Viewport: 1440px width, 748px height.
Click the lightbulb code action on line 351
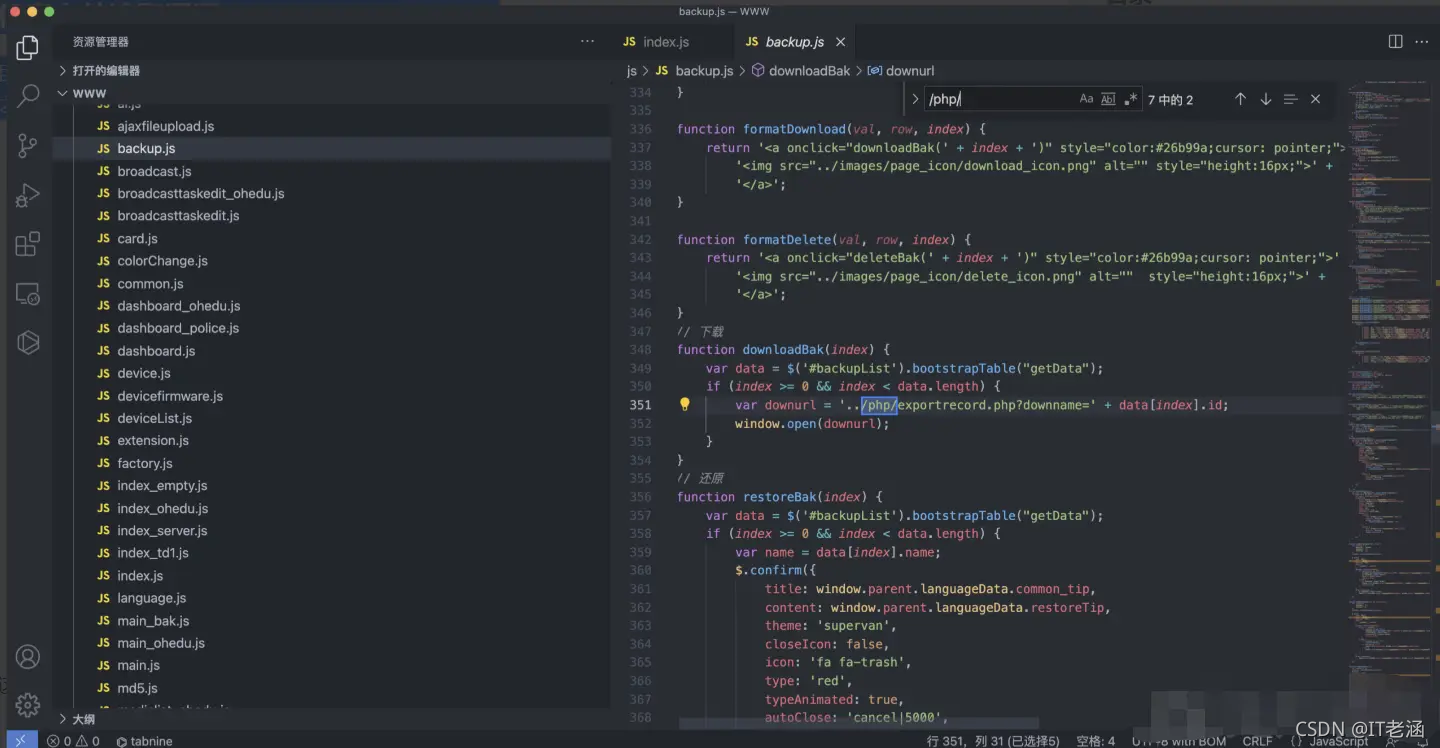click(685, 405)
